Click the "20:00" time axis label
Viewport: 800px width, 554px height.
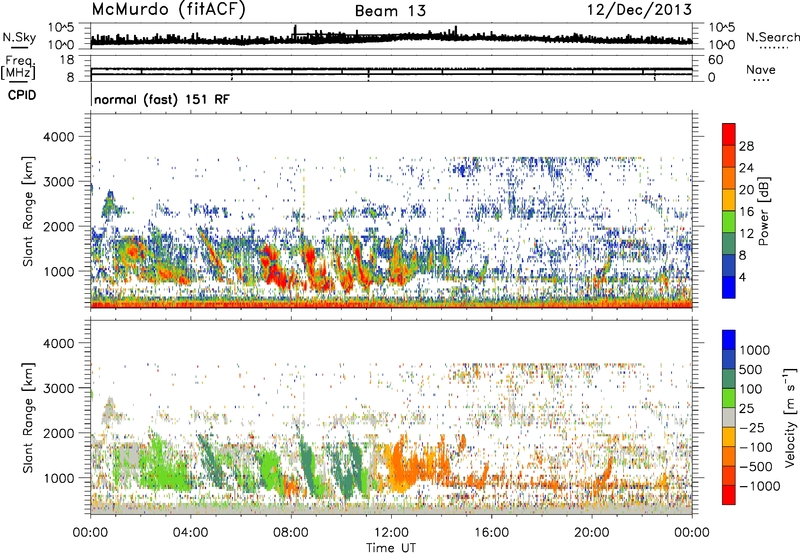coord(592,533)
